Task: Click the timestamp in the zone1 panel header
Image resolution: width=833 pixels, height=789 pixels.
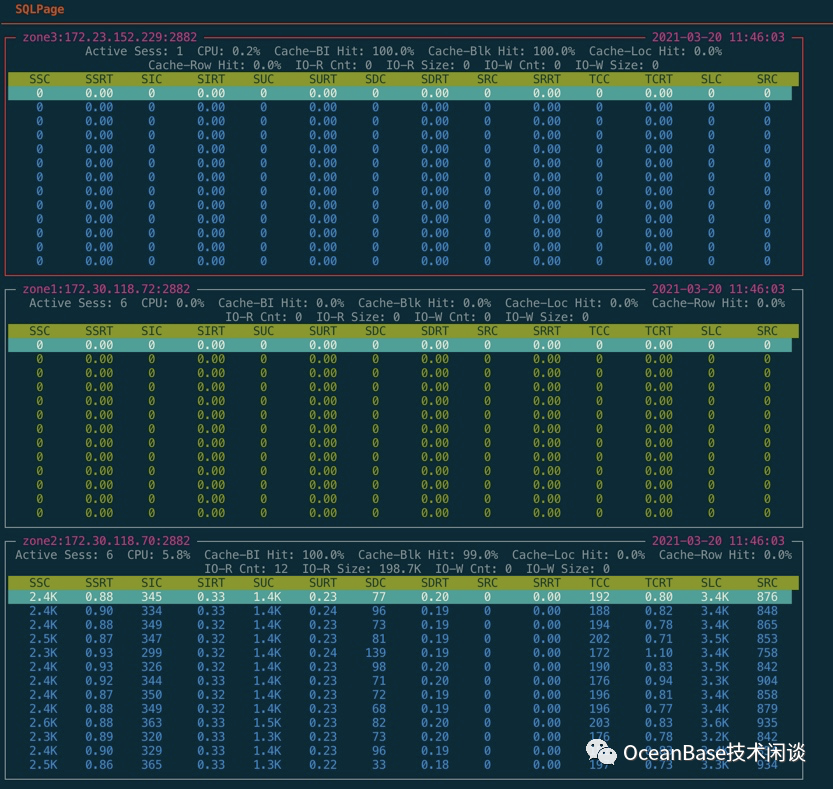Action: 718,289
